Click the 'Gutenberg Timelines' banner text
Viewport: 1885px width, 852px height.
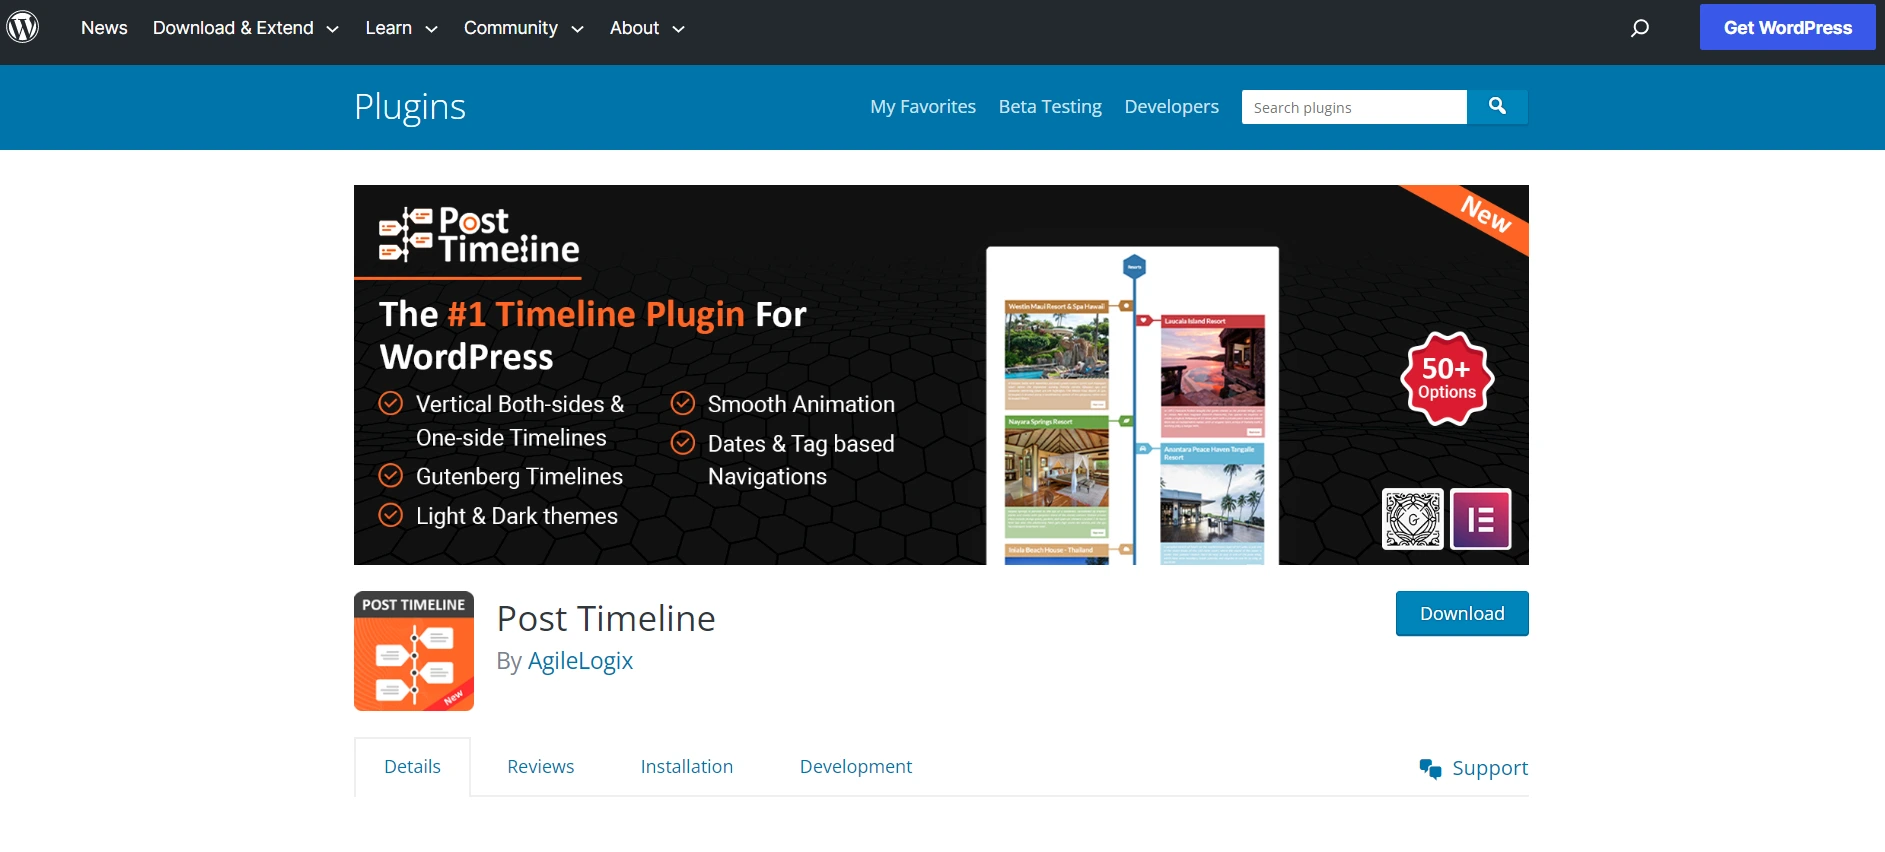pyautogui.click(x=519, y=477)
